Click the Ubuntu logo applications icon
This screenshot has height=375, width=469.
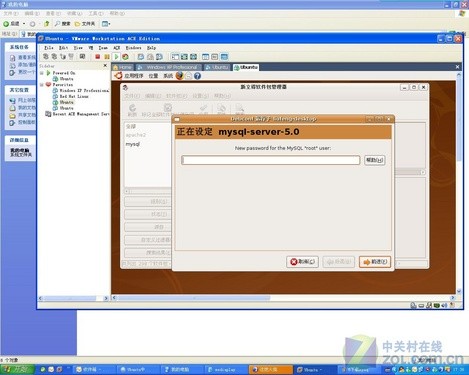coord(118,76)
